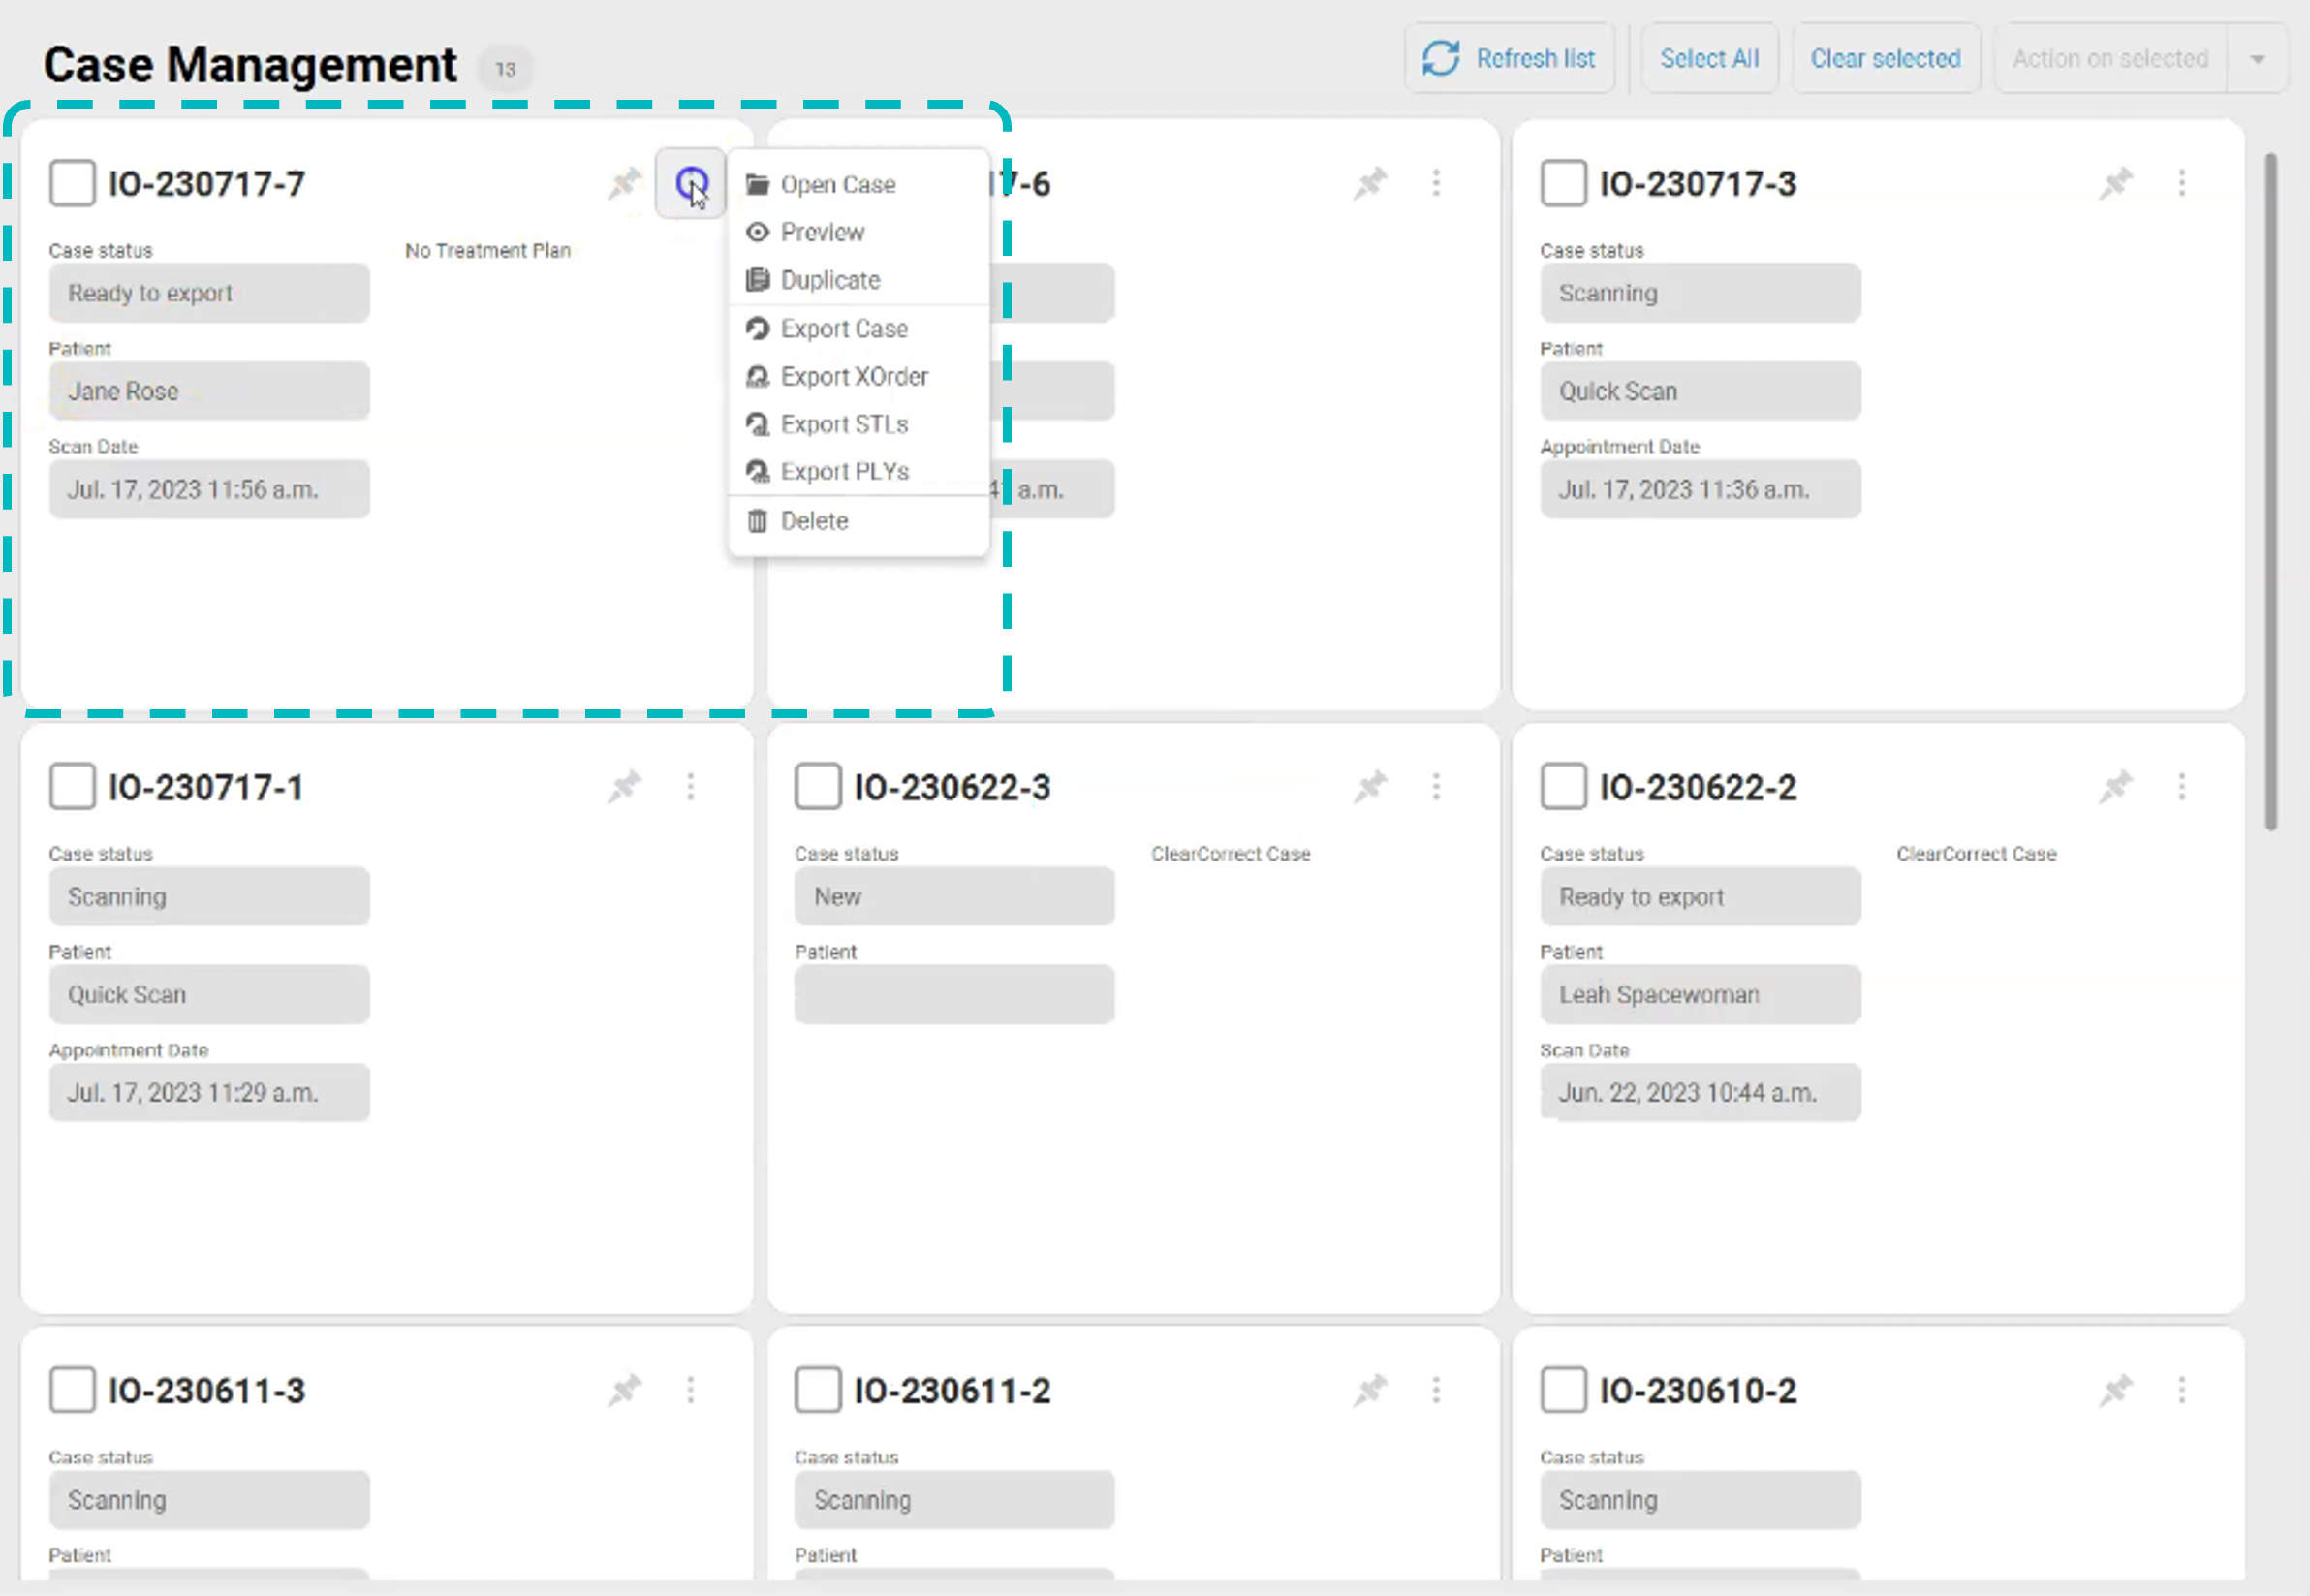Screen dimensions: 2310x1596
Task: Click the Jane Rose patient field
Action: tap(209, 391)
